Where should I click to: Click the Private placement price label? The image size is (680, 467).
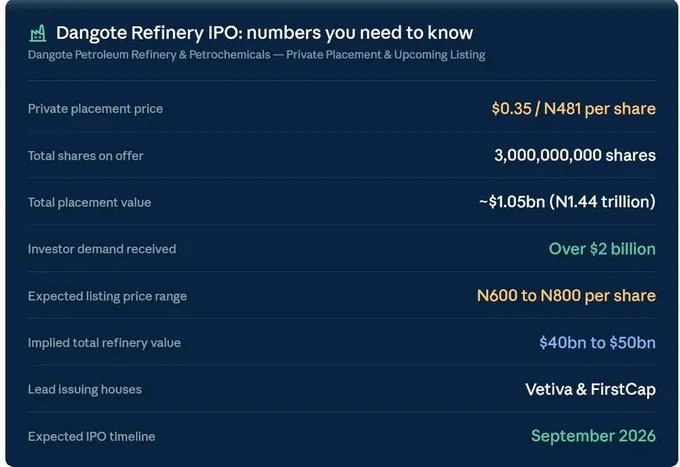[x=95, y=109]
